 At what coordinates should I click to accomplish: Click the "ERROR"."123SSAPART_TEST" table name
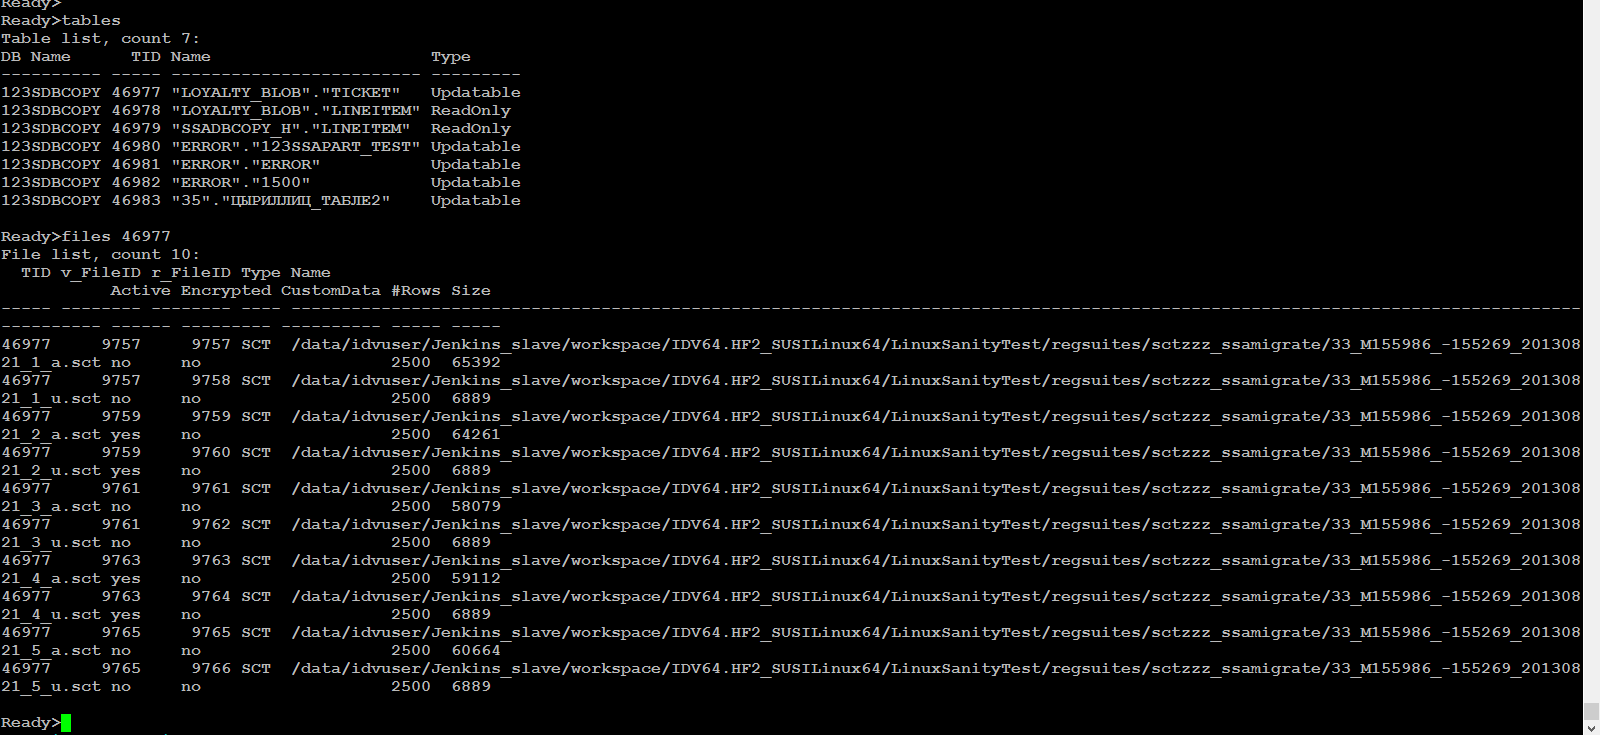point(295,147)
